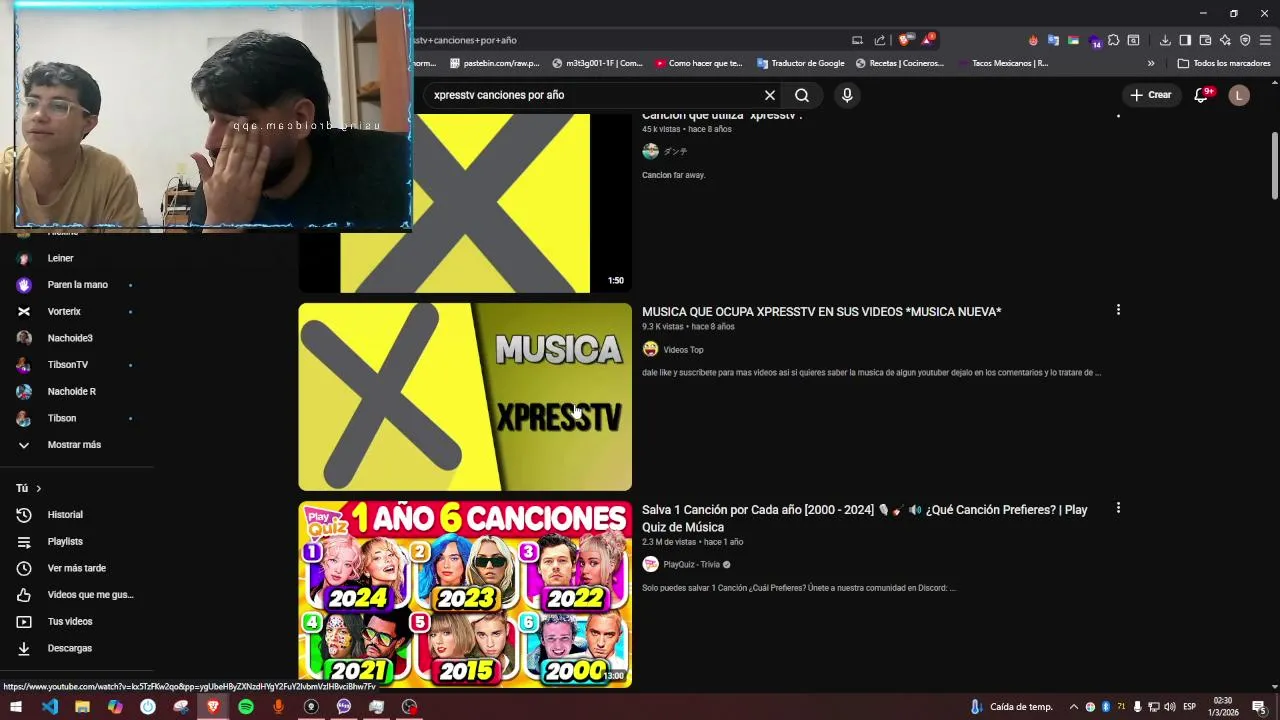Open Ver más tarde in sidebar
1280x720 pixels.
(76, 568)
